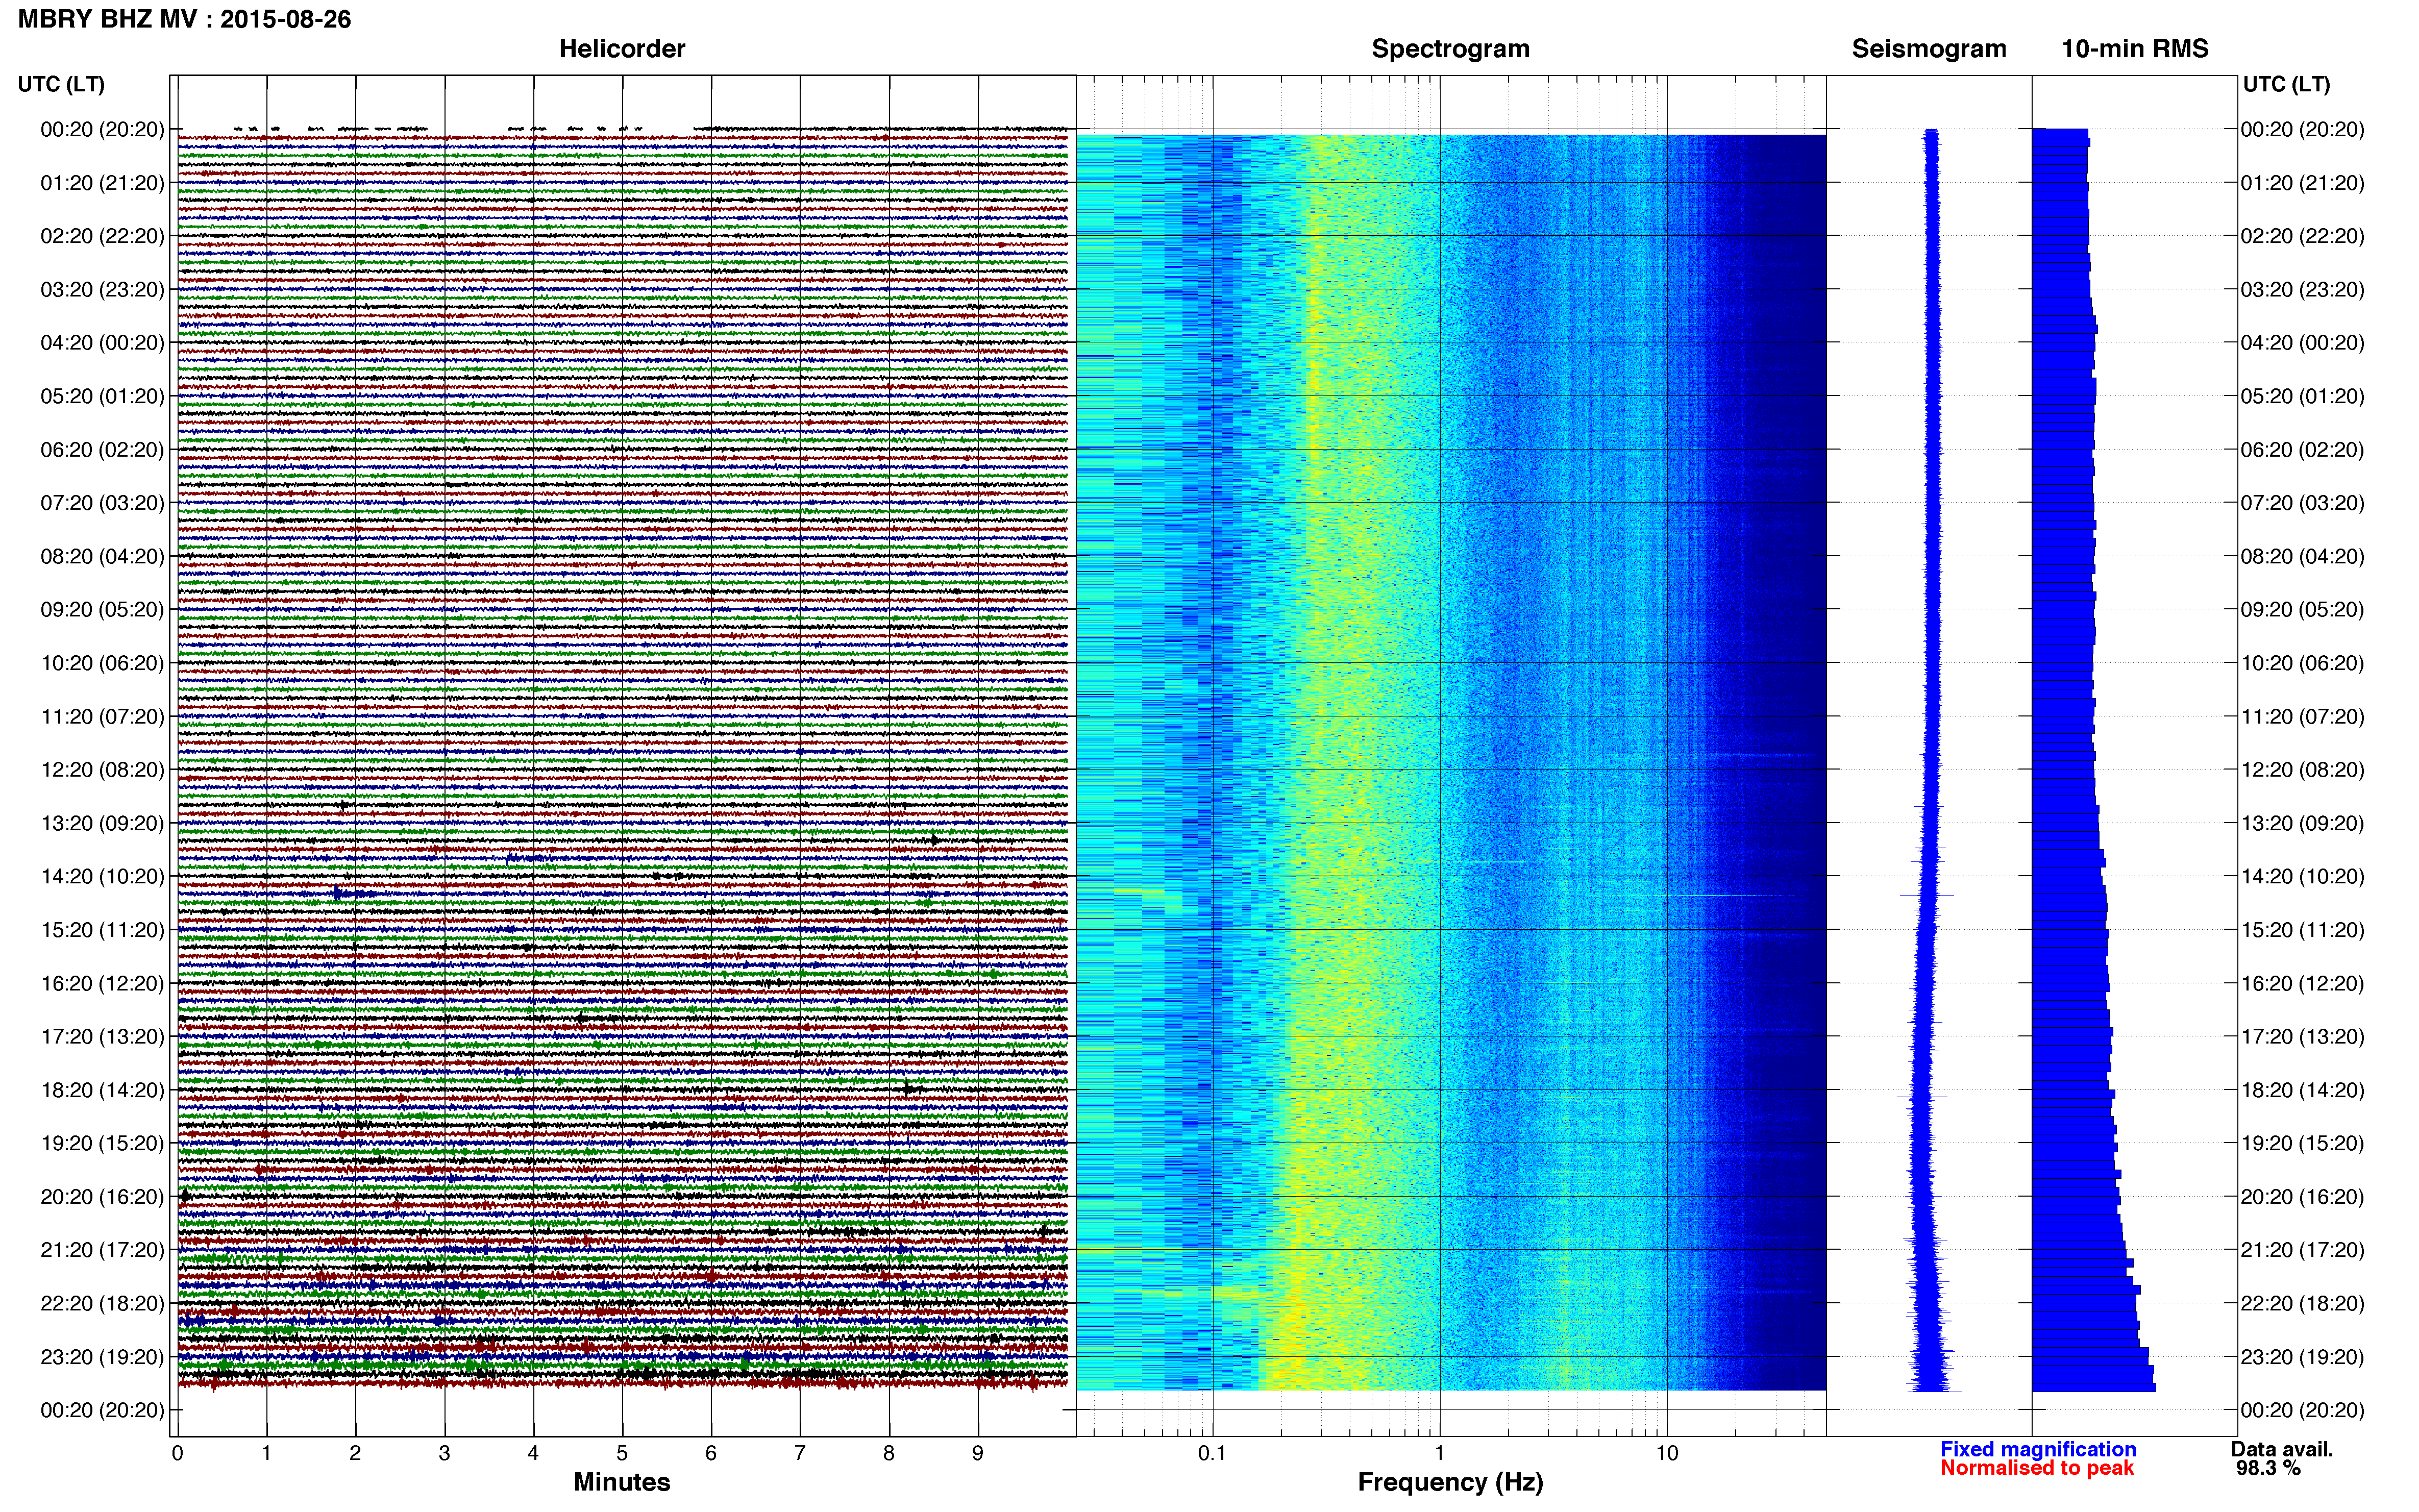Click minute tick label '5' on helicorder axis

click(x=622, y=1453)
